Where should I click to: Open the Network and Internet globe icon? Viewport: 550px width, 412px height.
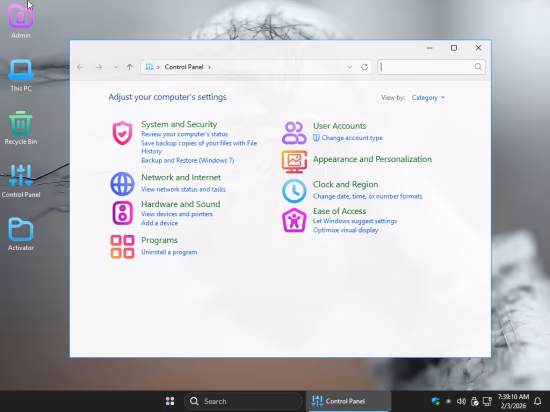click(x=122, y=184)
